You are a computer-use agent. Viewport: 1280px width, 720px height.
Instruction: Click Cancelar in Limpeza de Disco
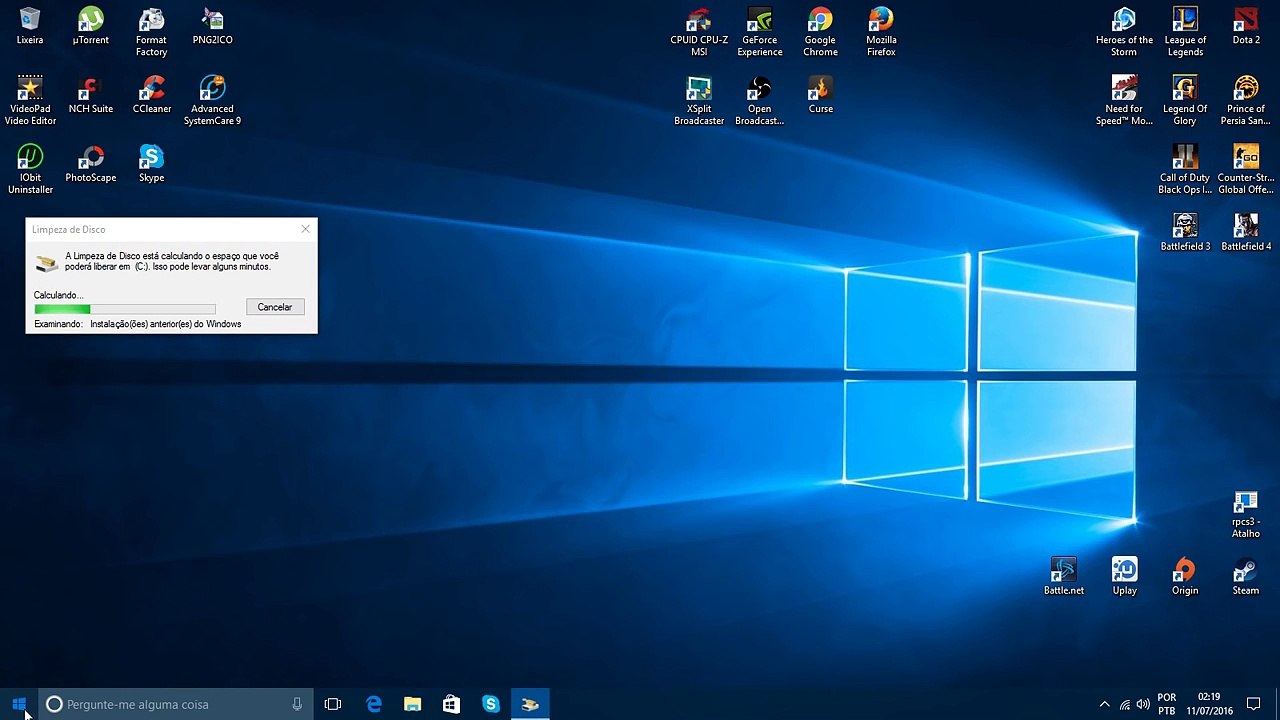coord(275,307)
